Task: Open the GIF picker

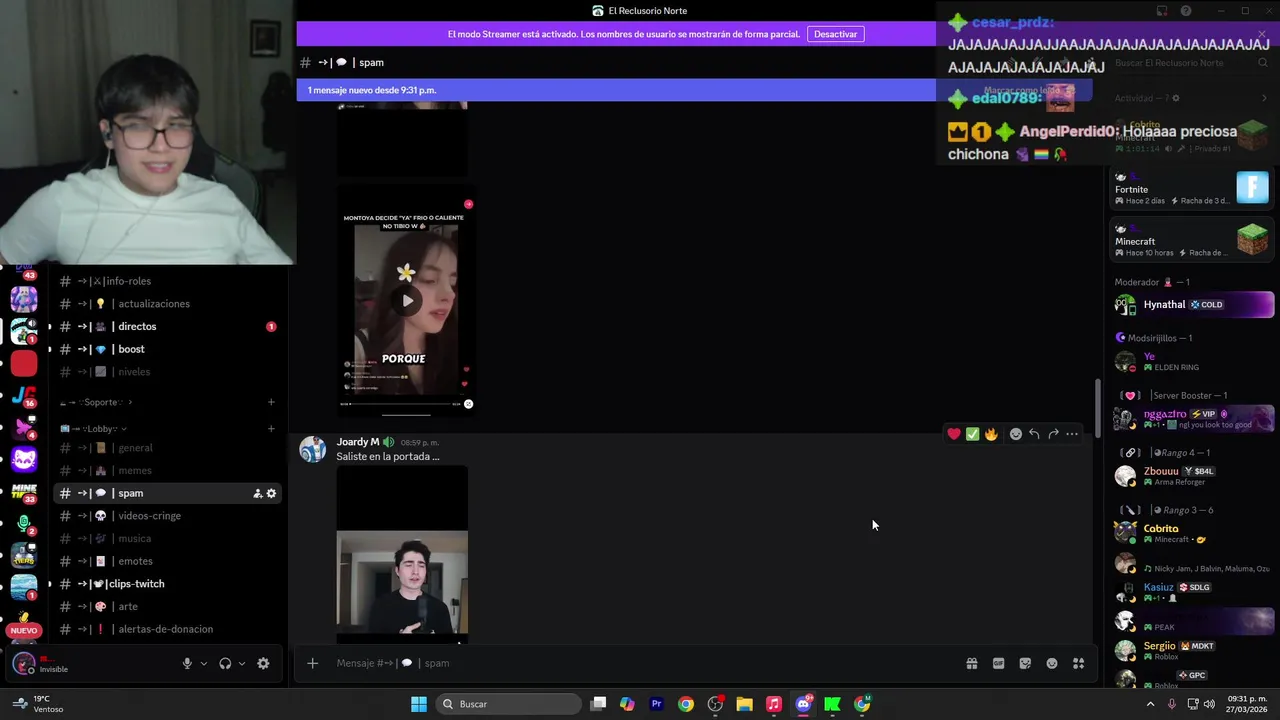Action: [998, 663]
